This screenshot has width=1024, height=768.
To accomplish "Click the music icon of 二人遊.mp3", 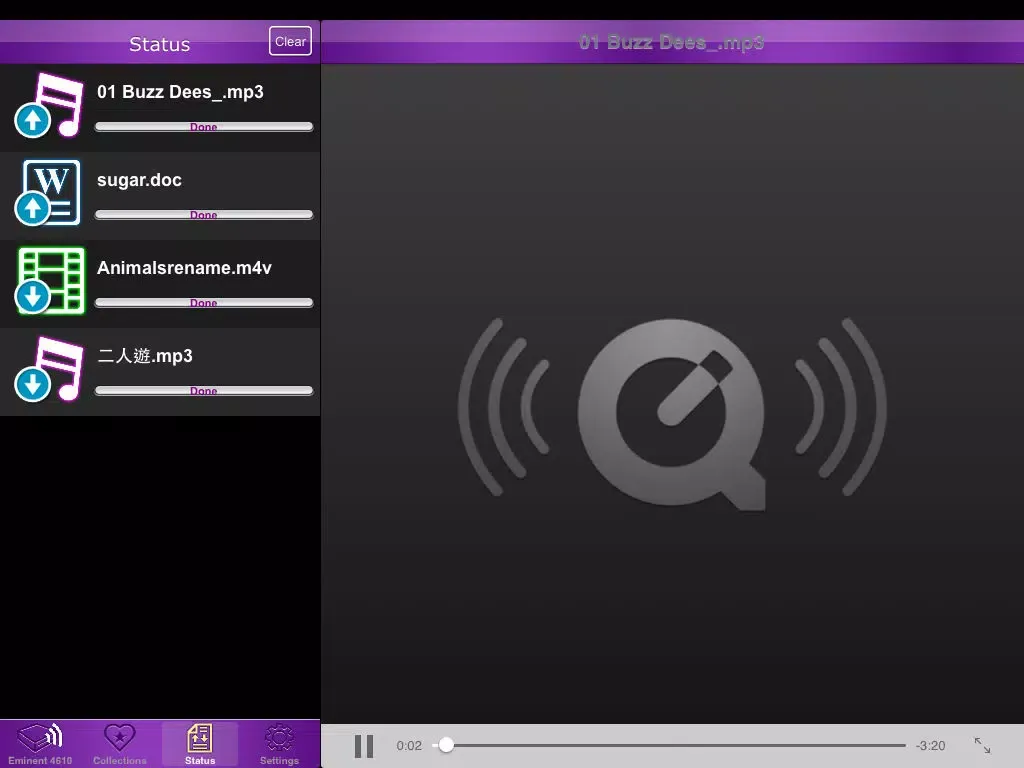I will [50, 369].
